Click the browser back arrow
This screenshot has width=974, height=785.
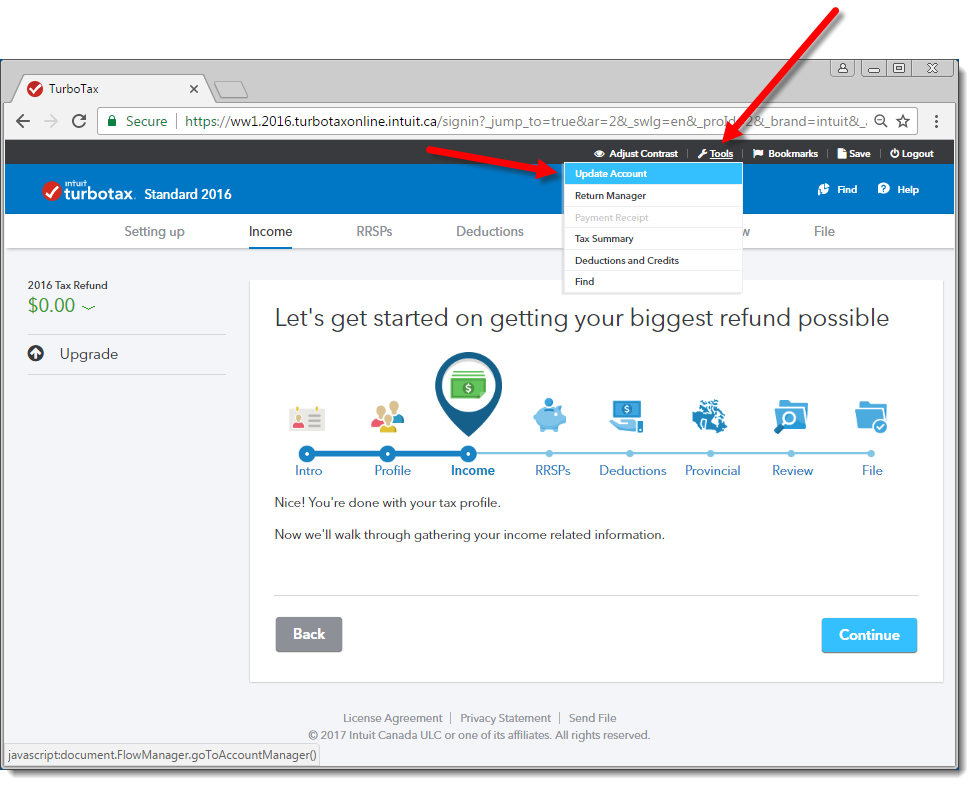[x=23, y=121]
